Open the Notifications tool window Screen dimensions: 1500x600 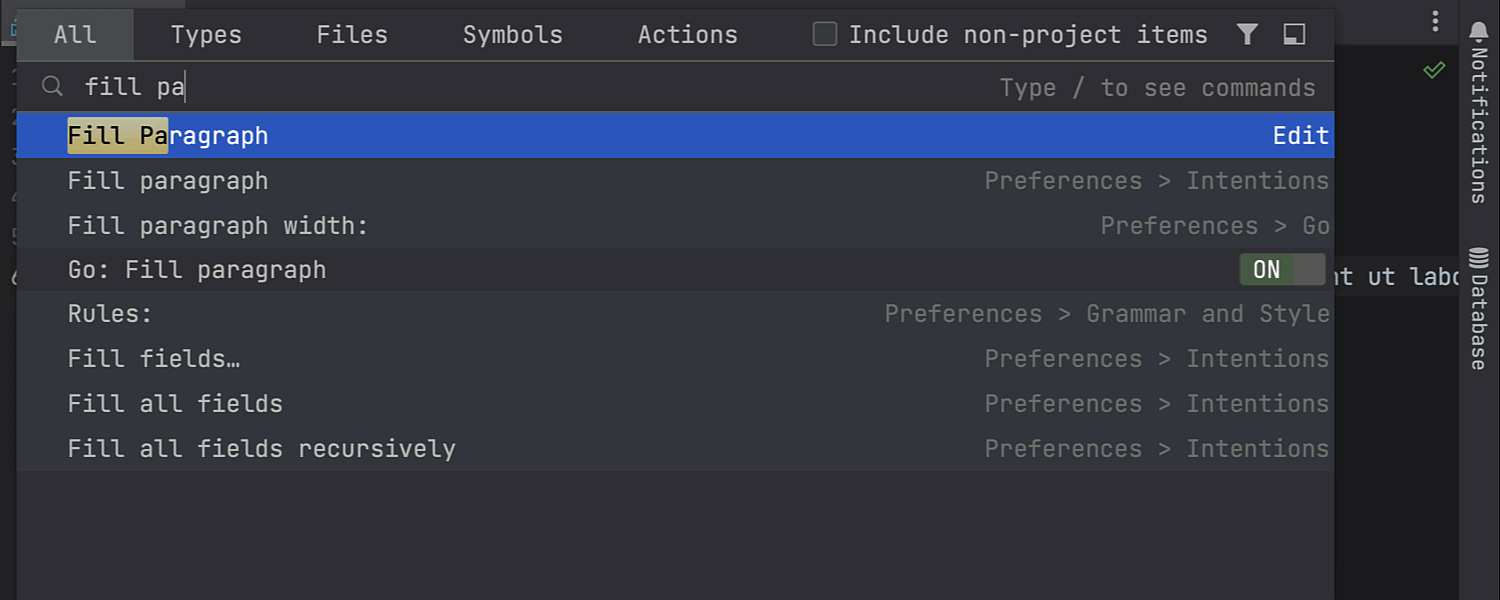[1479, 112]
